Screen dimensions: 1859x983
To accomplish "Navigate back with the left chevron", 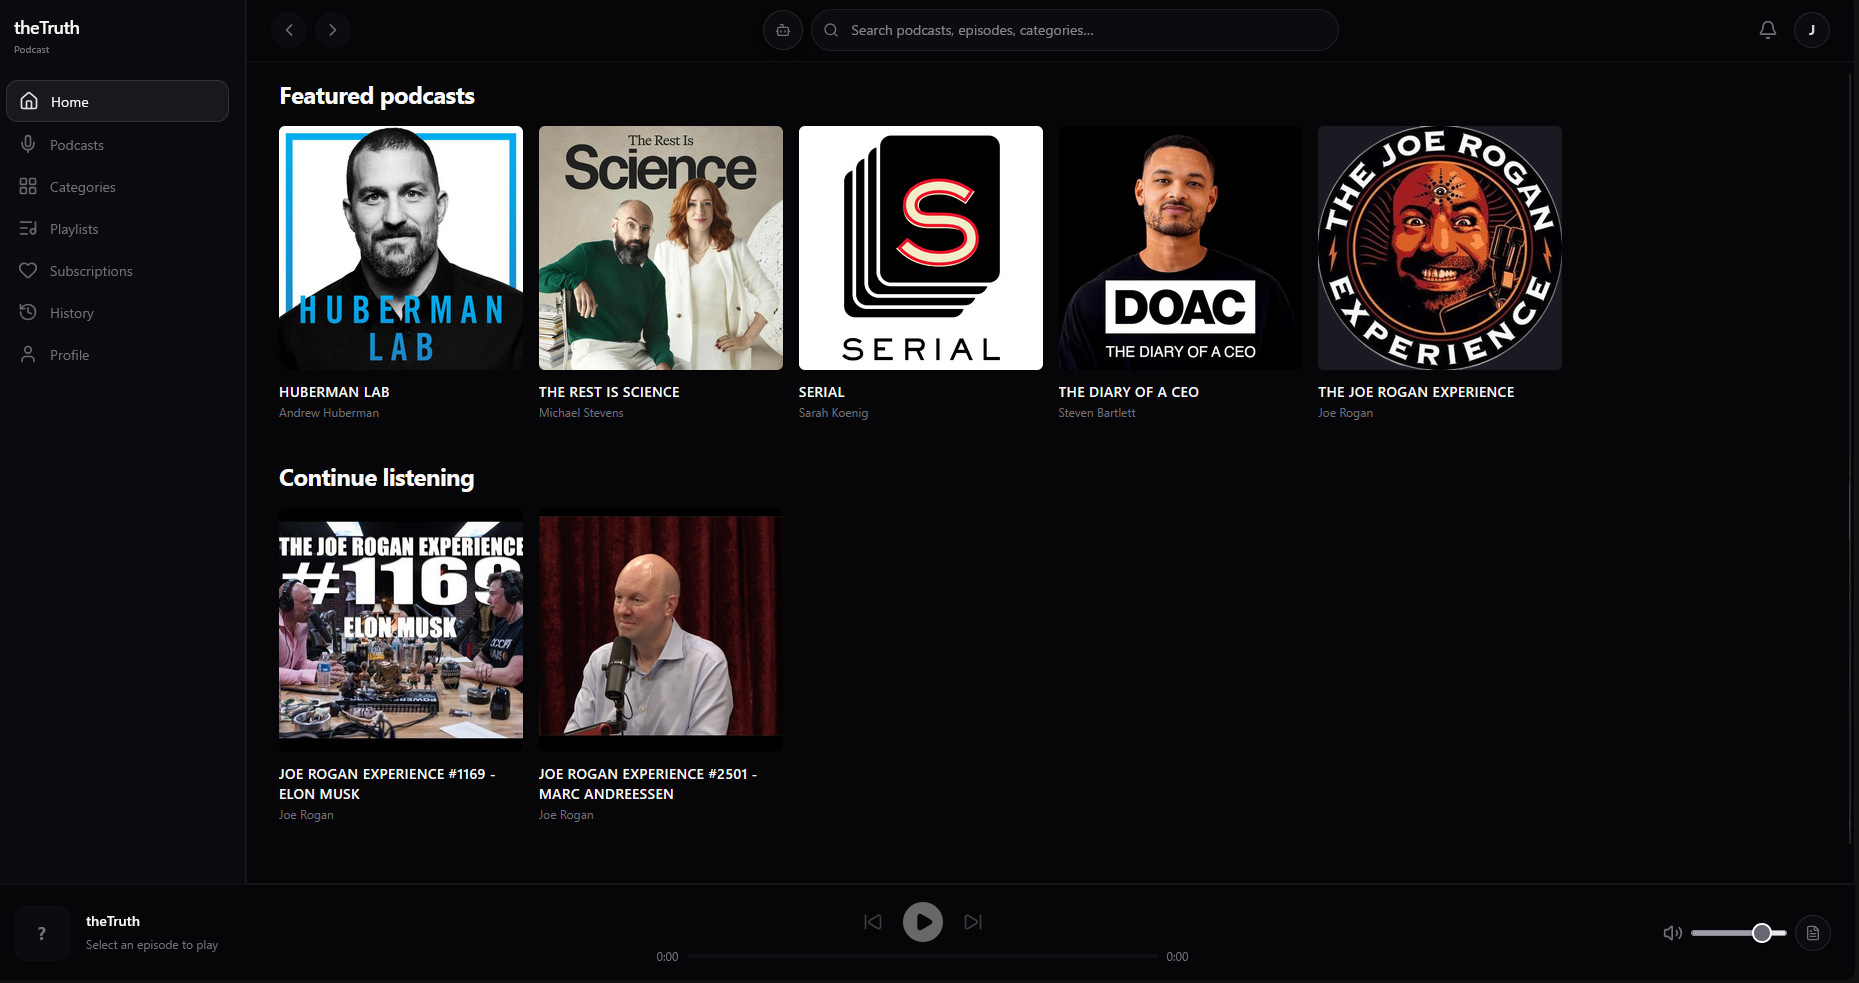I will (x=289, y=30).
